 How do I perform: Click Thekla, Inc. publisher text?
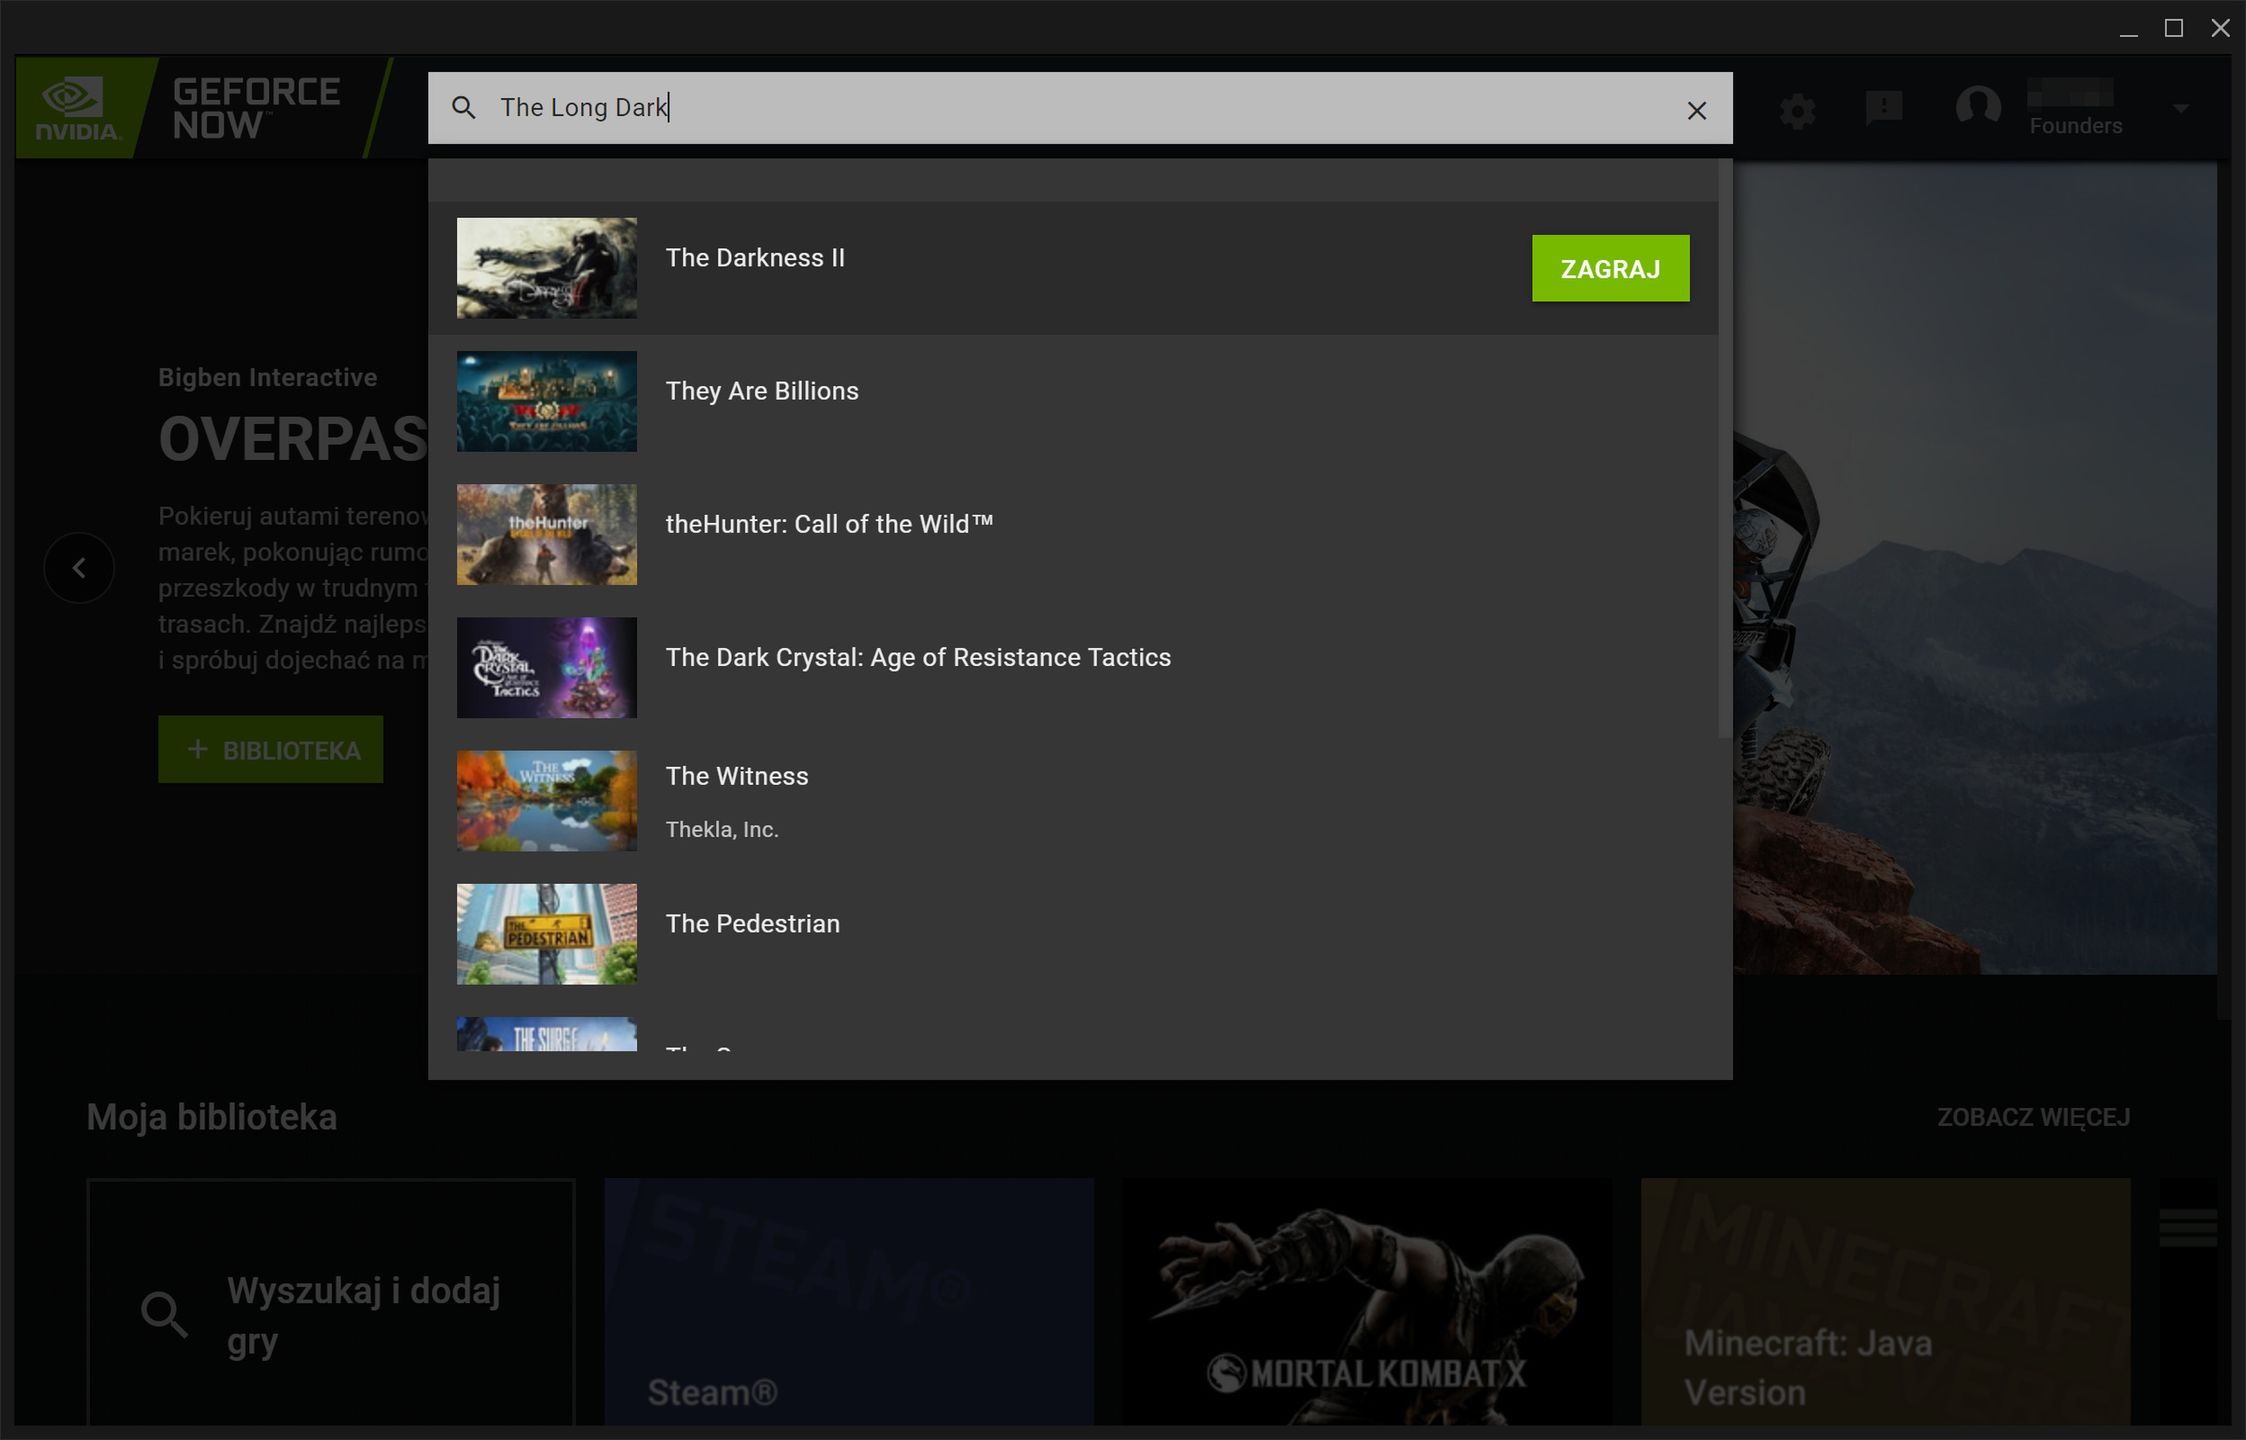pos(722,829)
